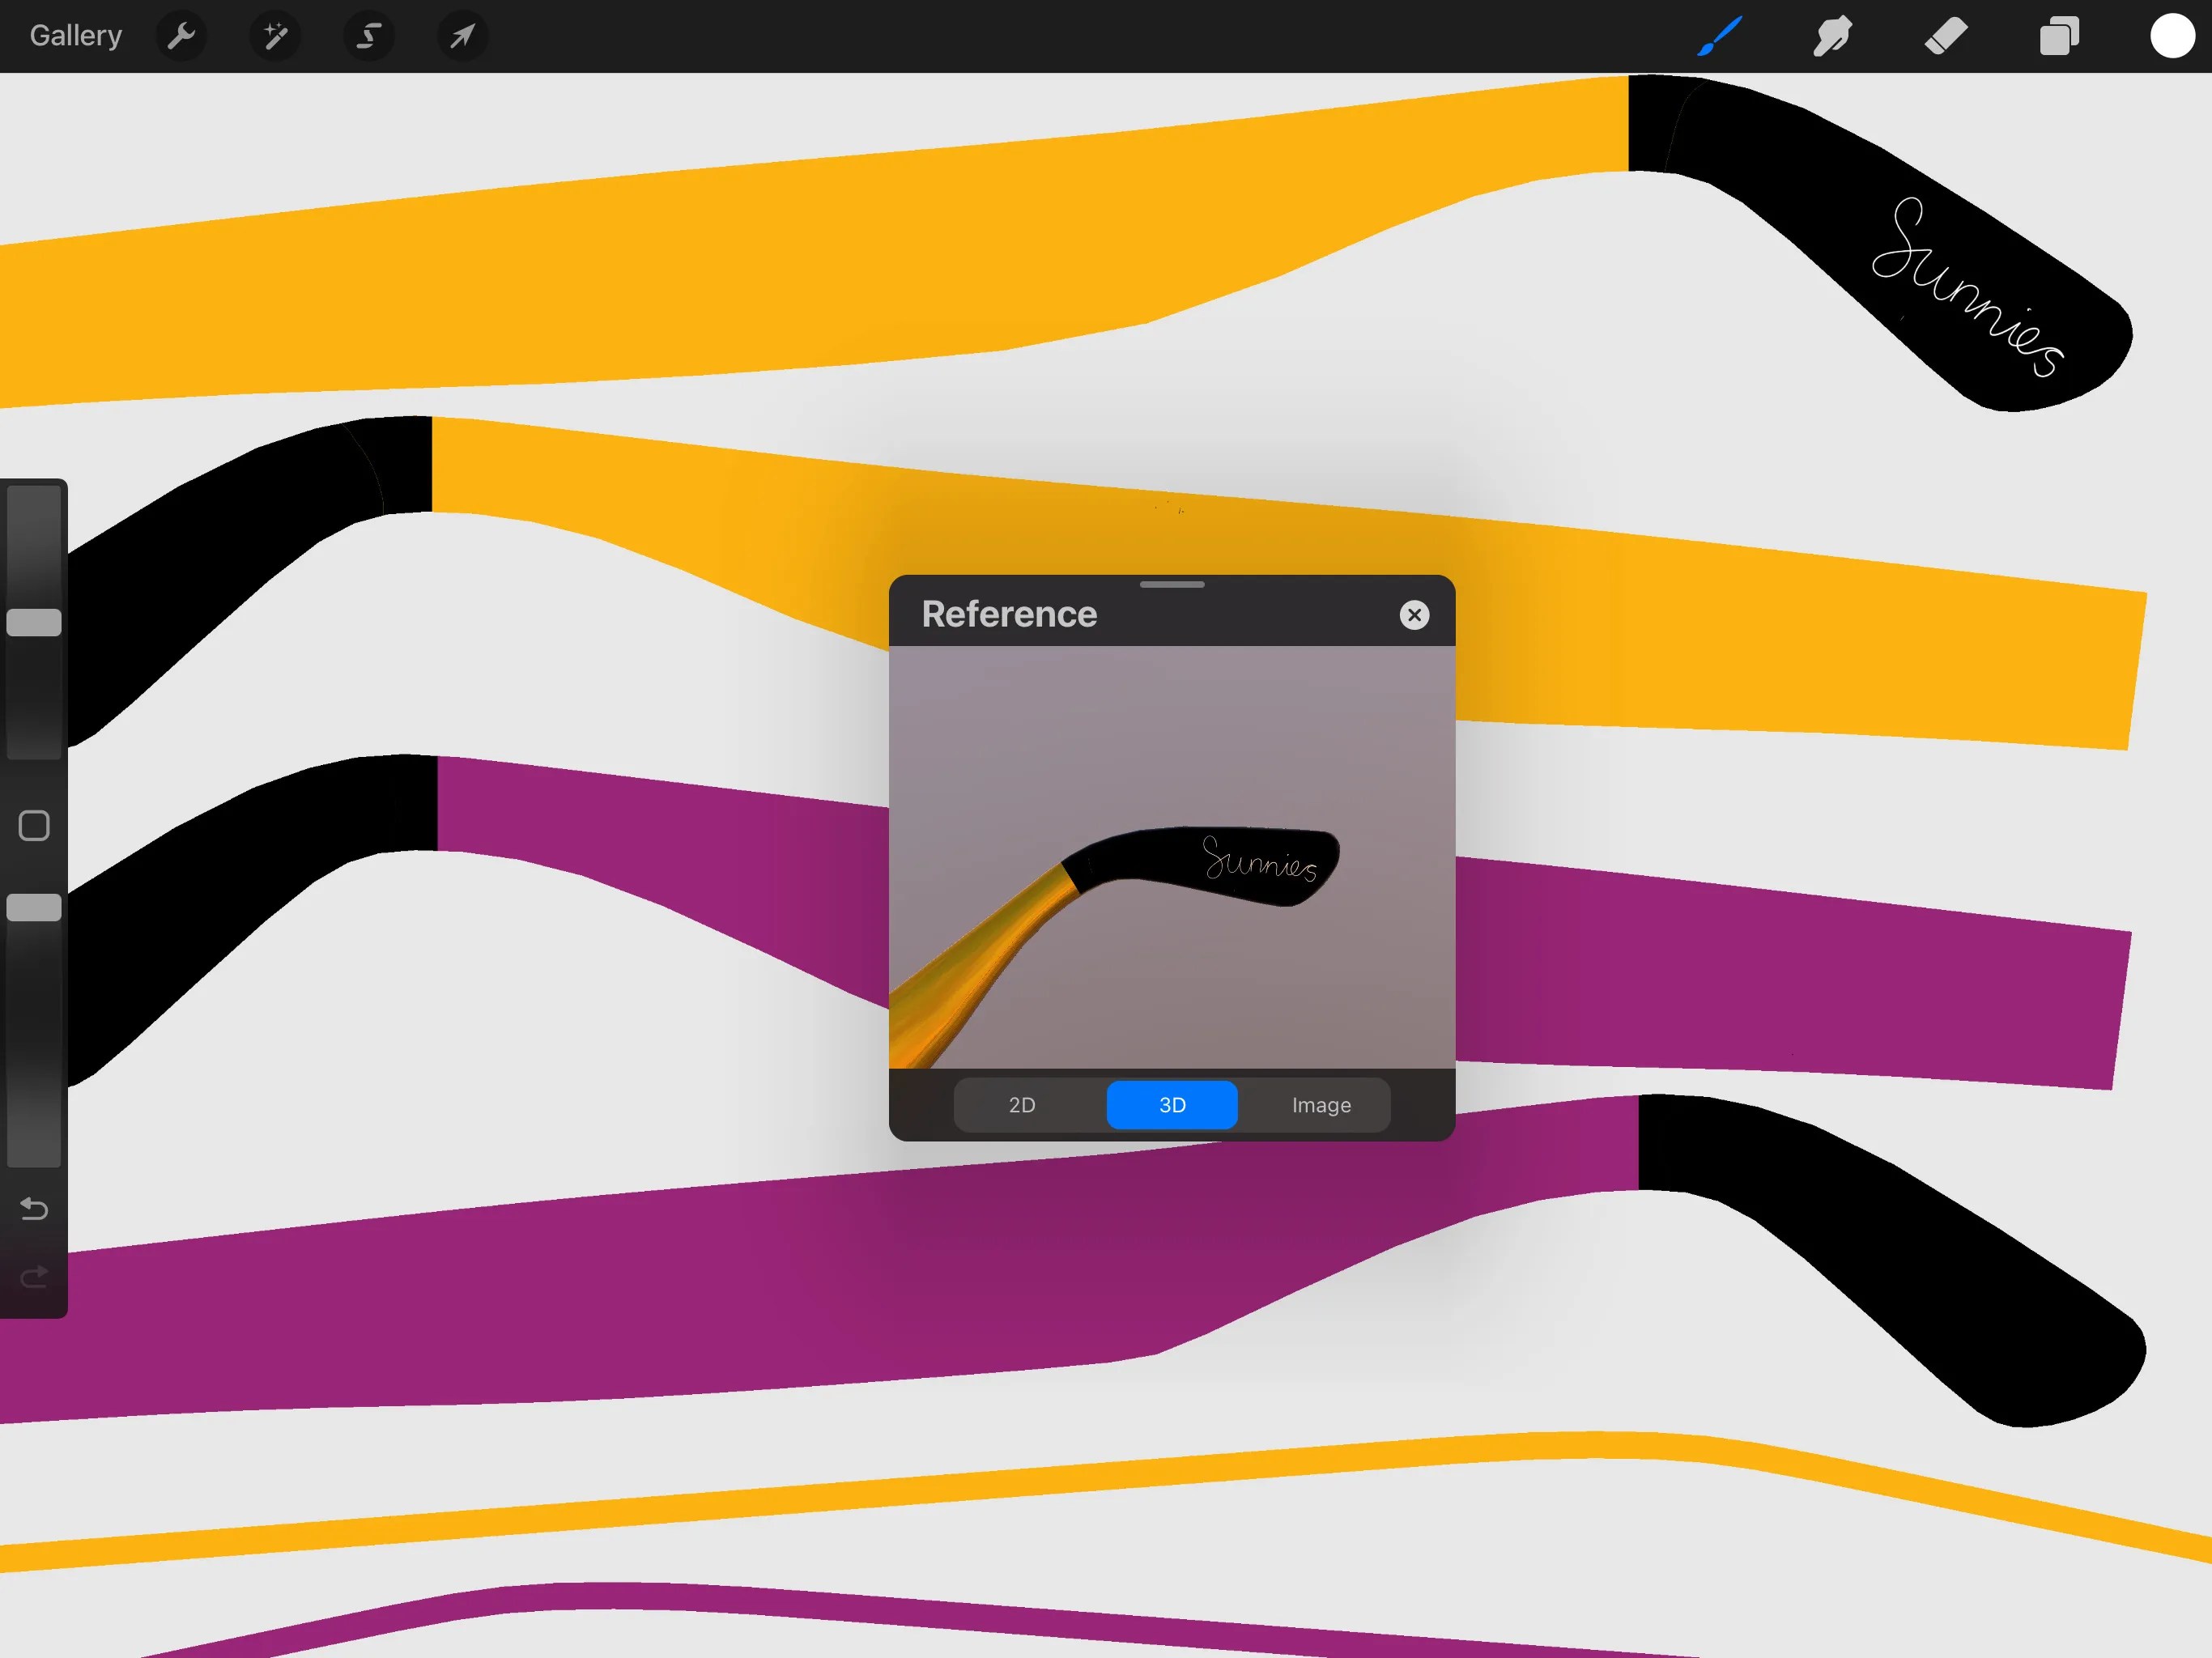Open the Actions menu with the wrench icon
2212x1658 pixels.
(x=181, y=36)
